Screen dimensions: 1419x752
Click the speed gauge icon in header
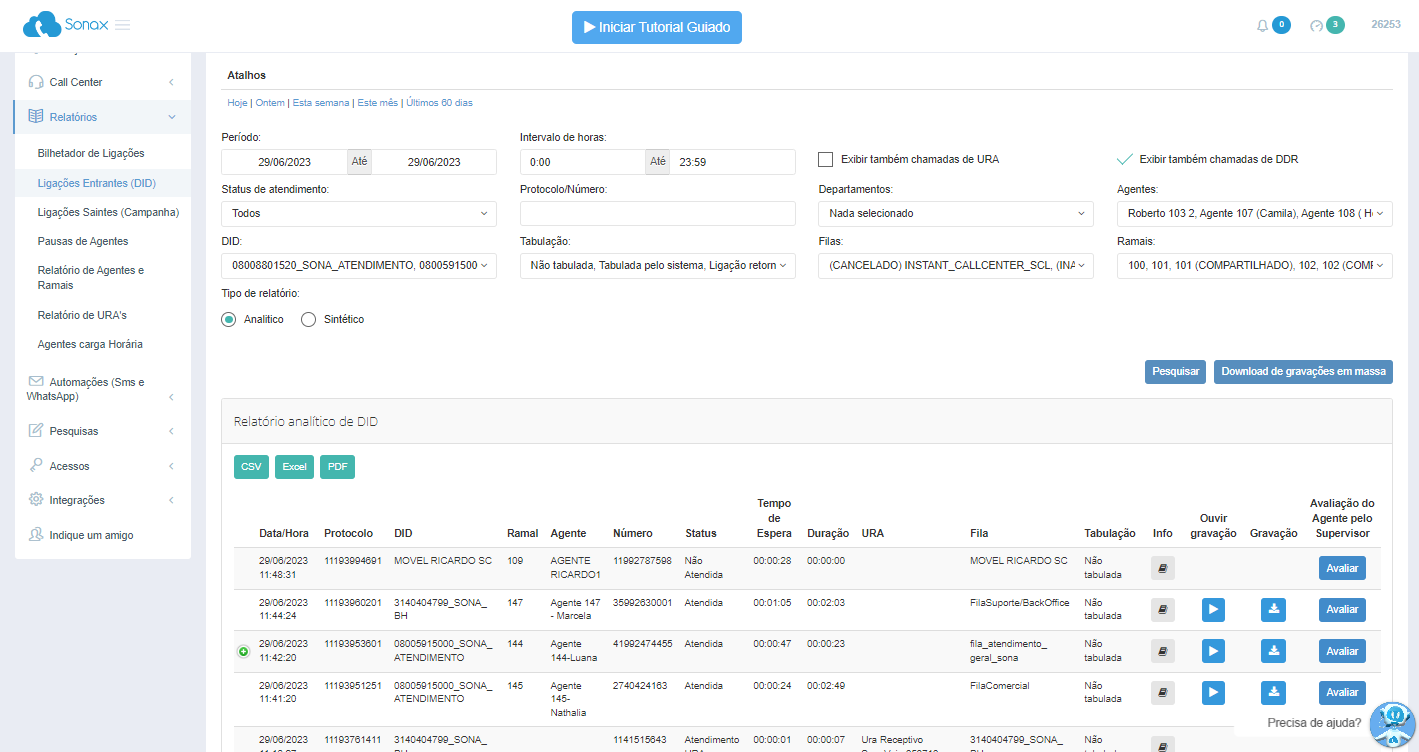1316,26
